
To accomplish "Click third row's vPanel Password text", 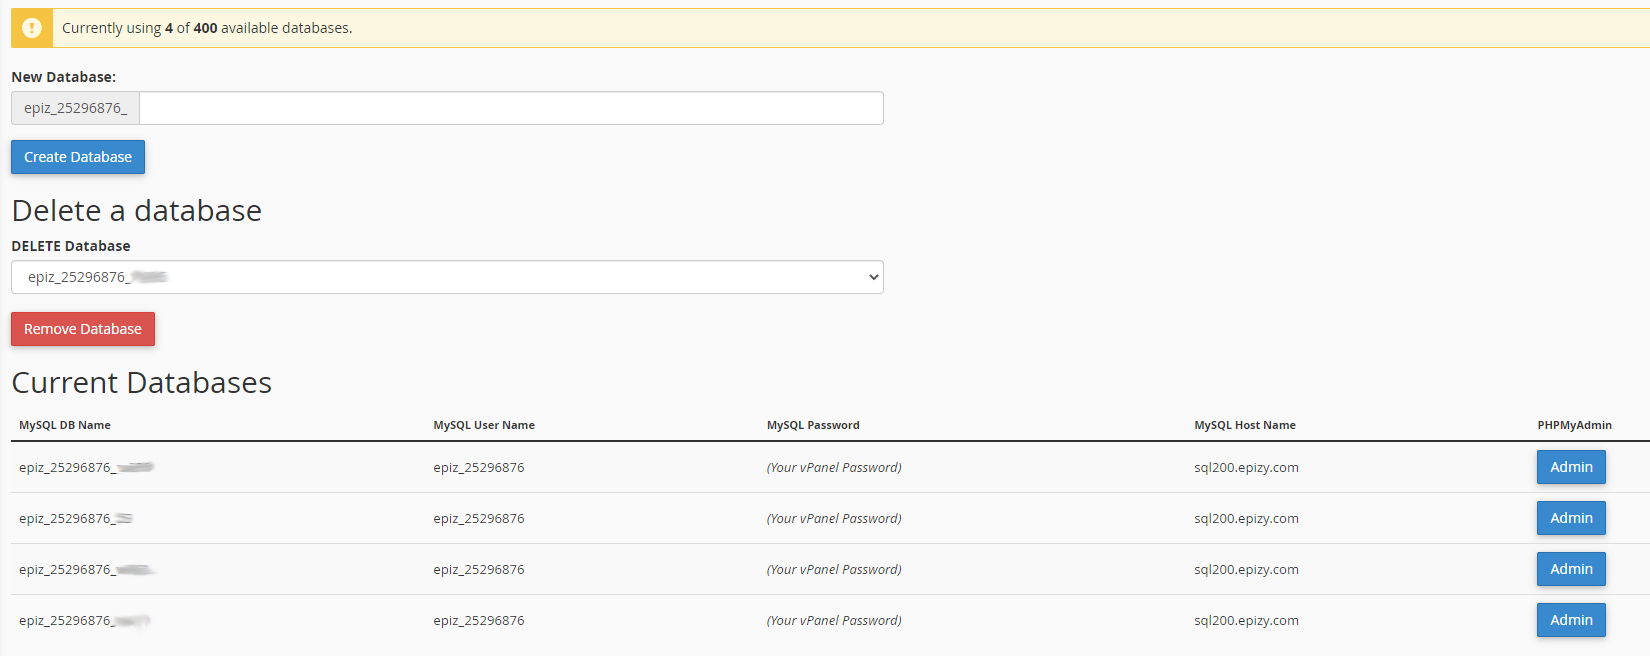I will (834, 569).
